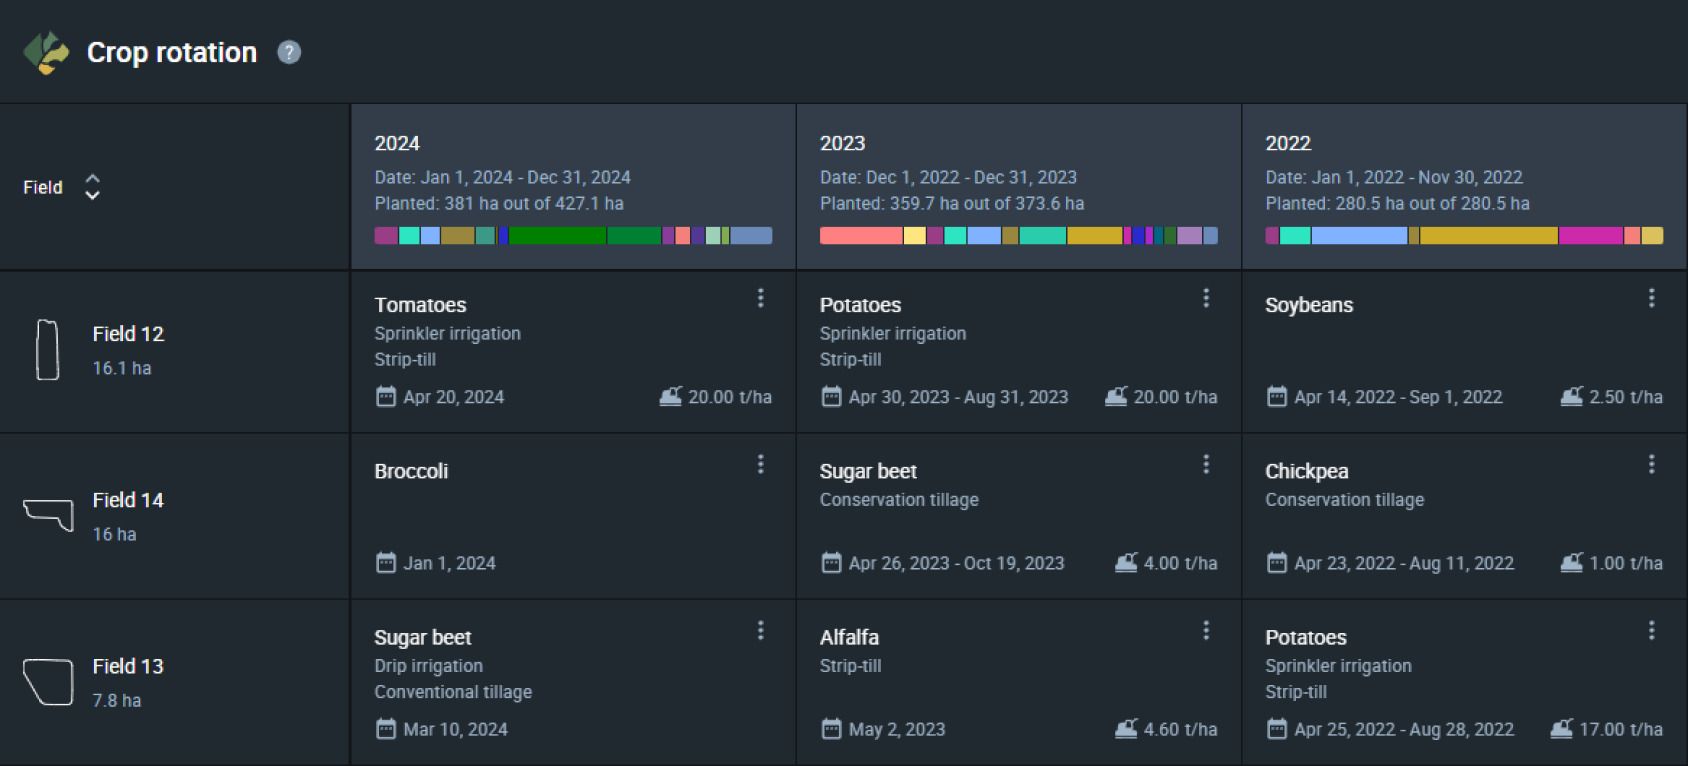Open the three-dot menu for Sugar beet 2023

(1206, 464)
